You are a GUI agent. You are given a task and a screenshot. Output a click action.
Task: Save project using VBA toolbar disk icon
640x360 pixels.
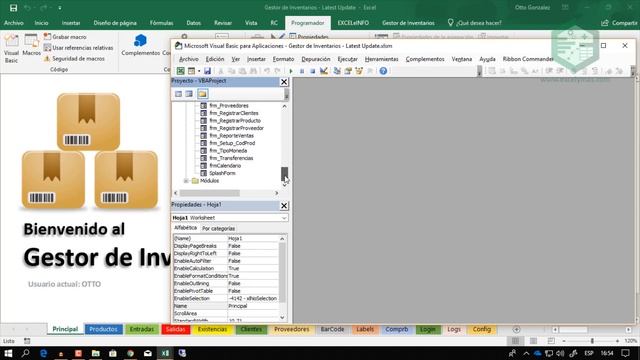point(207,71)
